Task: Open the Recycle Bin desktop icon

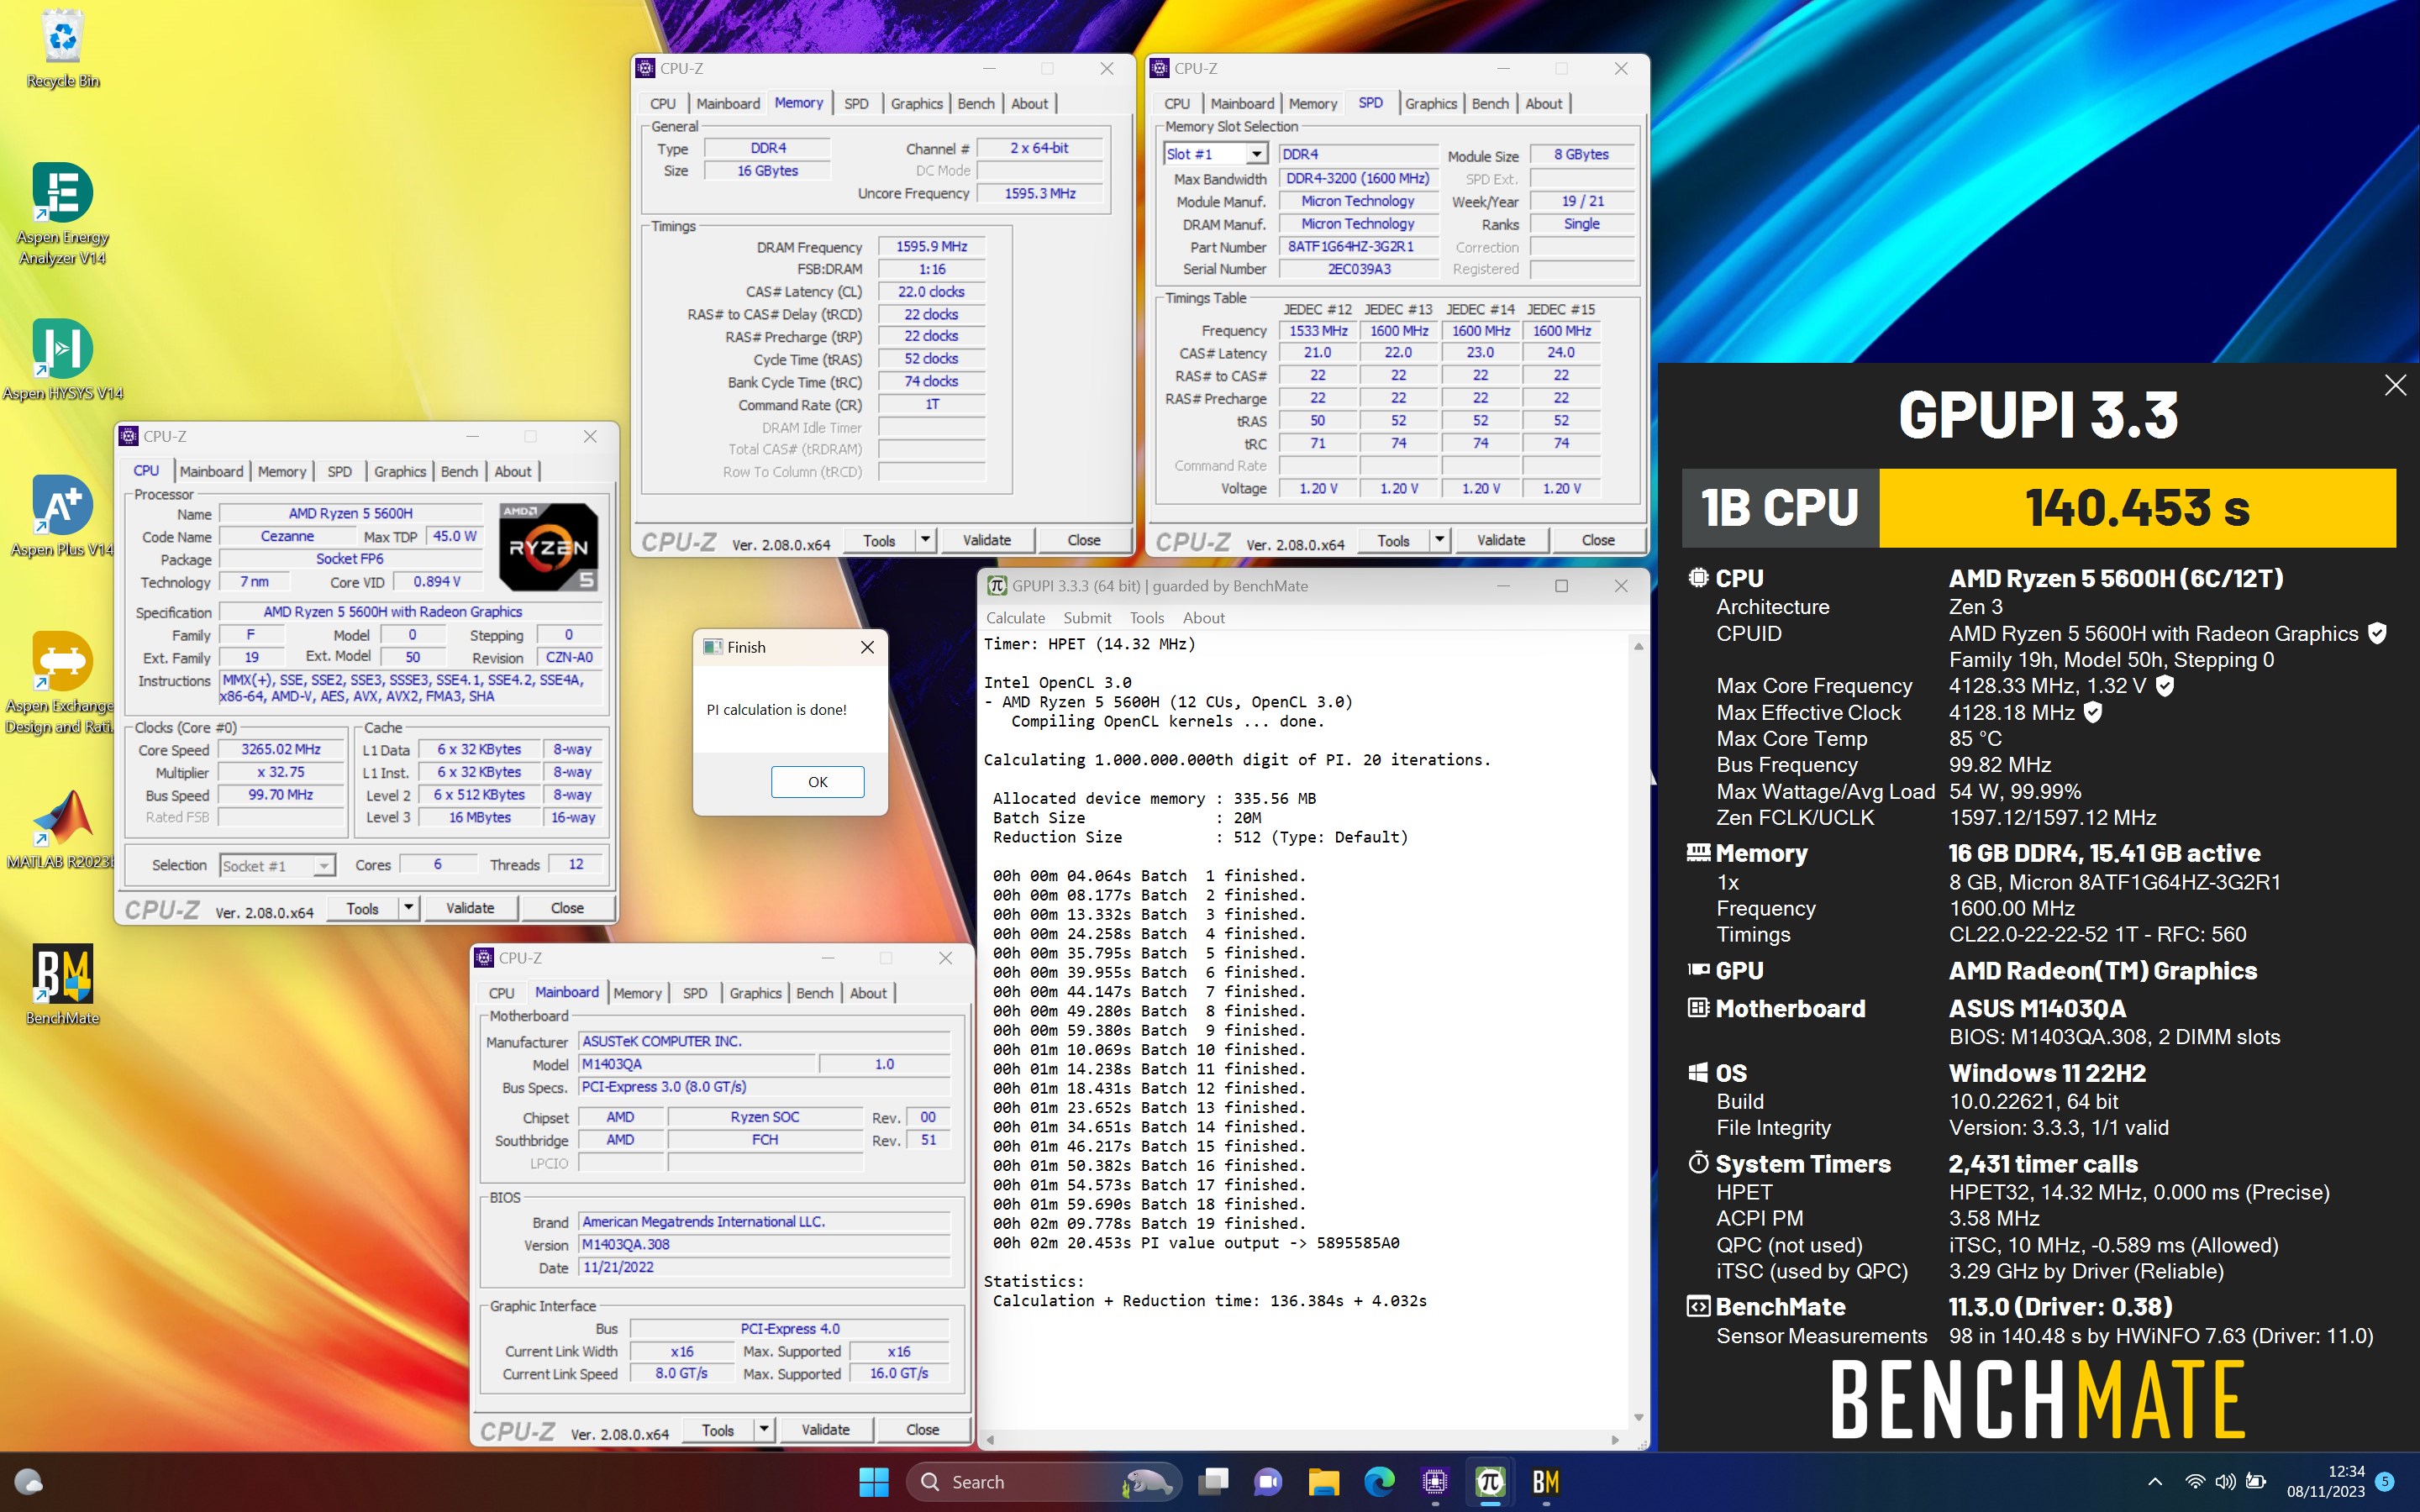Action: click(62, 48)
